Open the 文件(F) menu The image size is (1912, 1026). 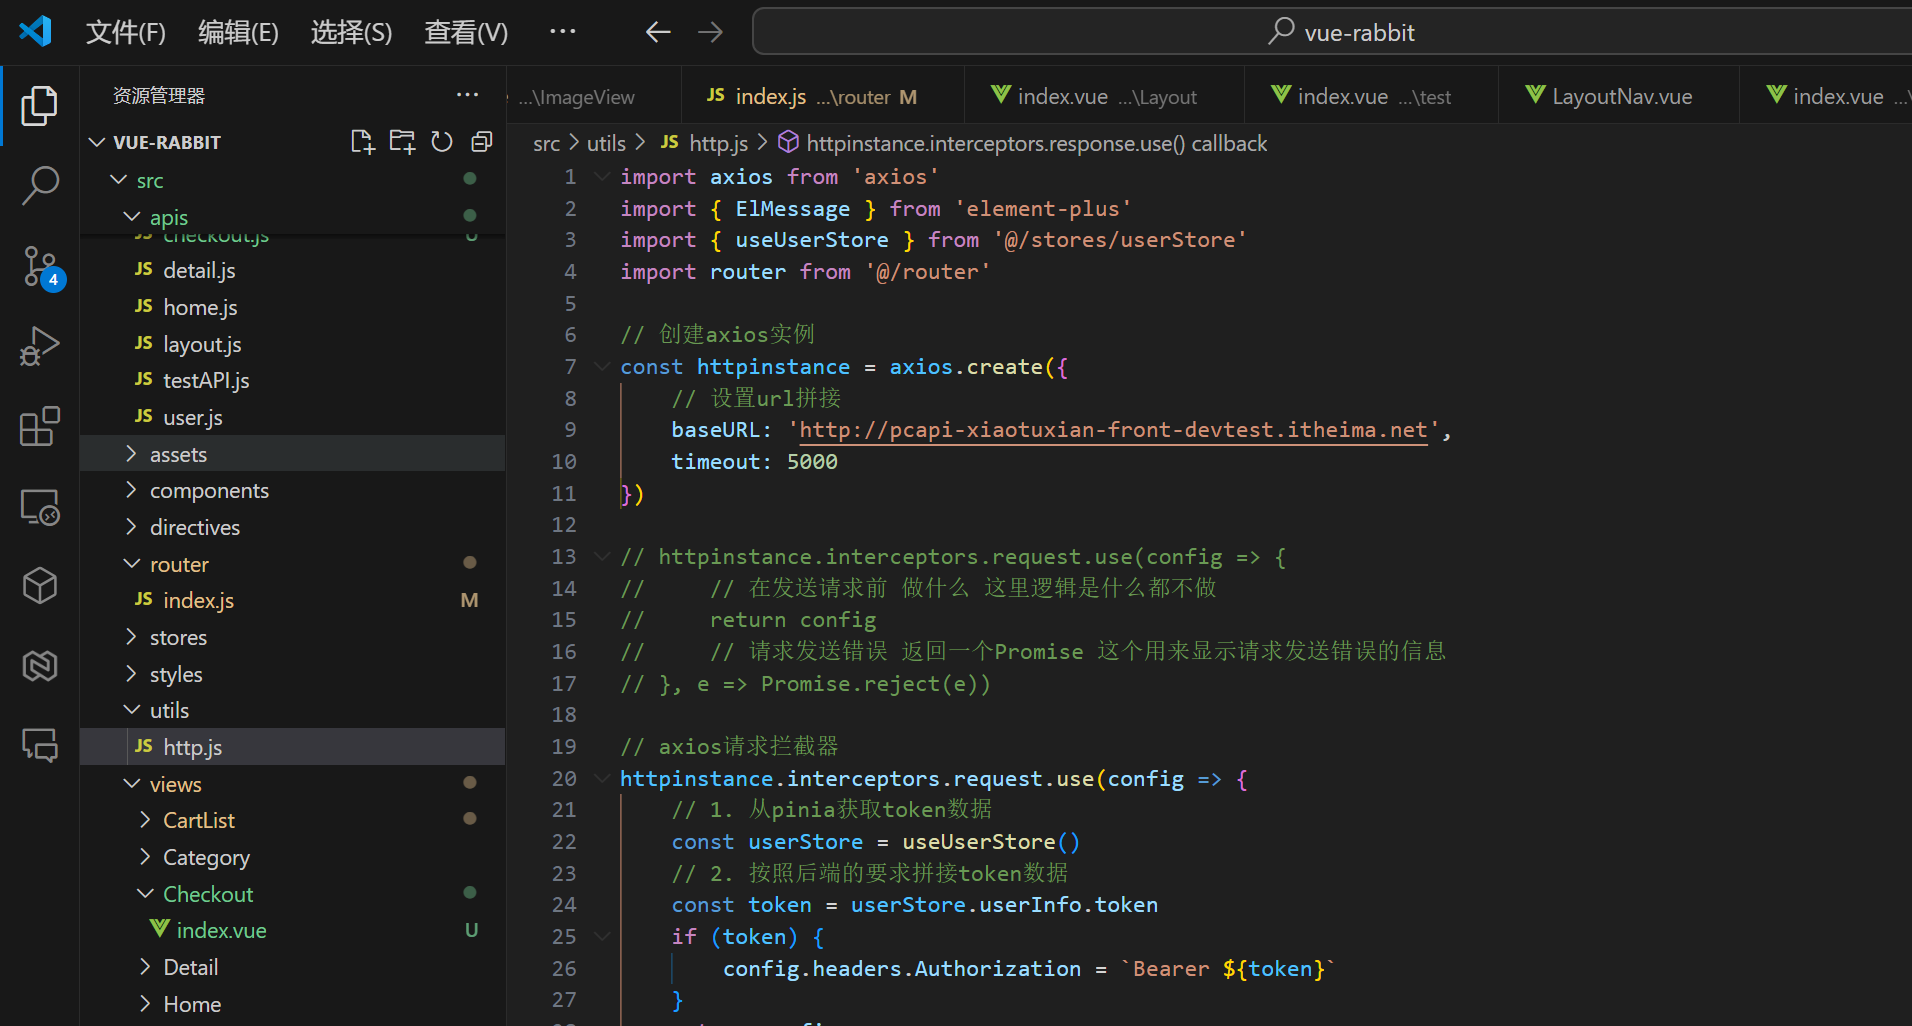pyautogui.click(x=126, y=32)
